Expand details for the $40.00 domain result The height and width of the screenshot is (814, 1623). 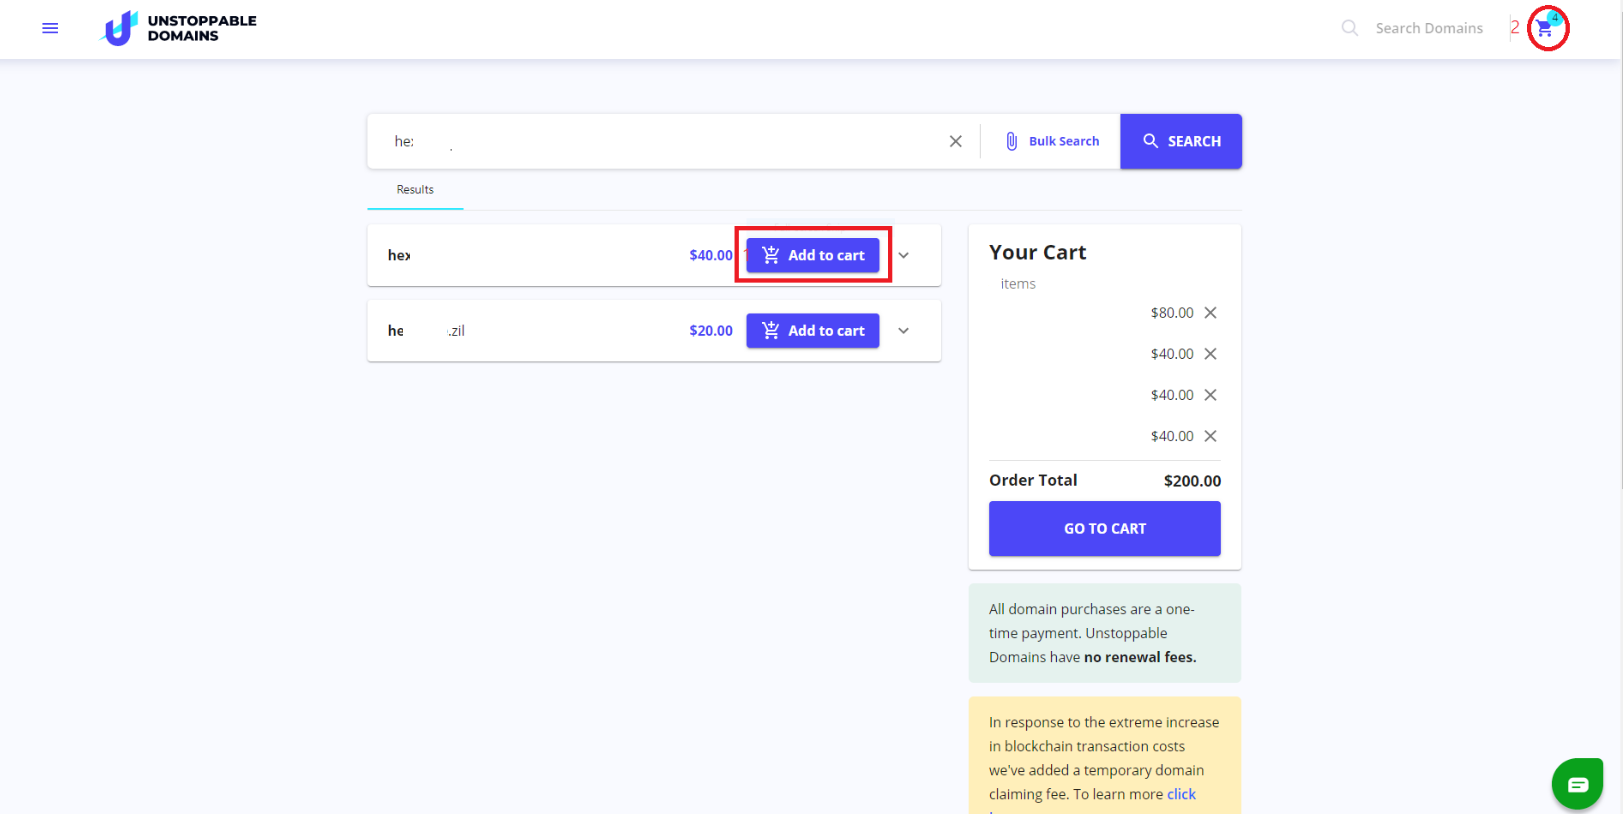(903, 255)
